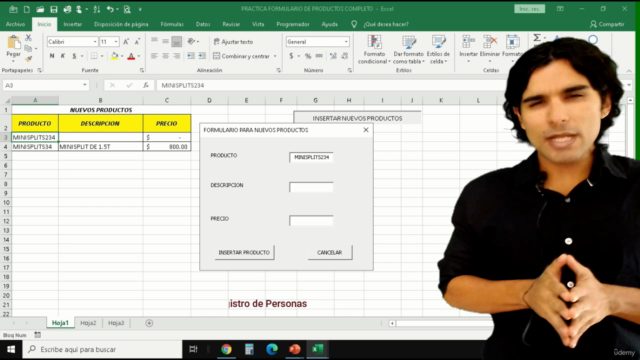The height and width of the screenshot is (360, 640).
Task: Open the font size 11 dropdown
Action: click(x=116, y=42)
